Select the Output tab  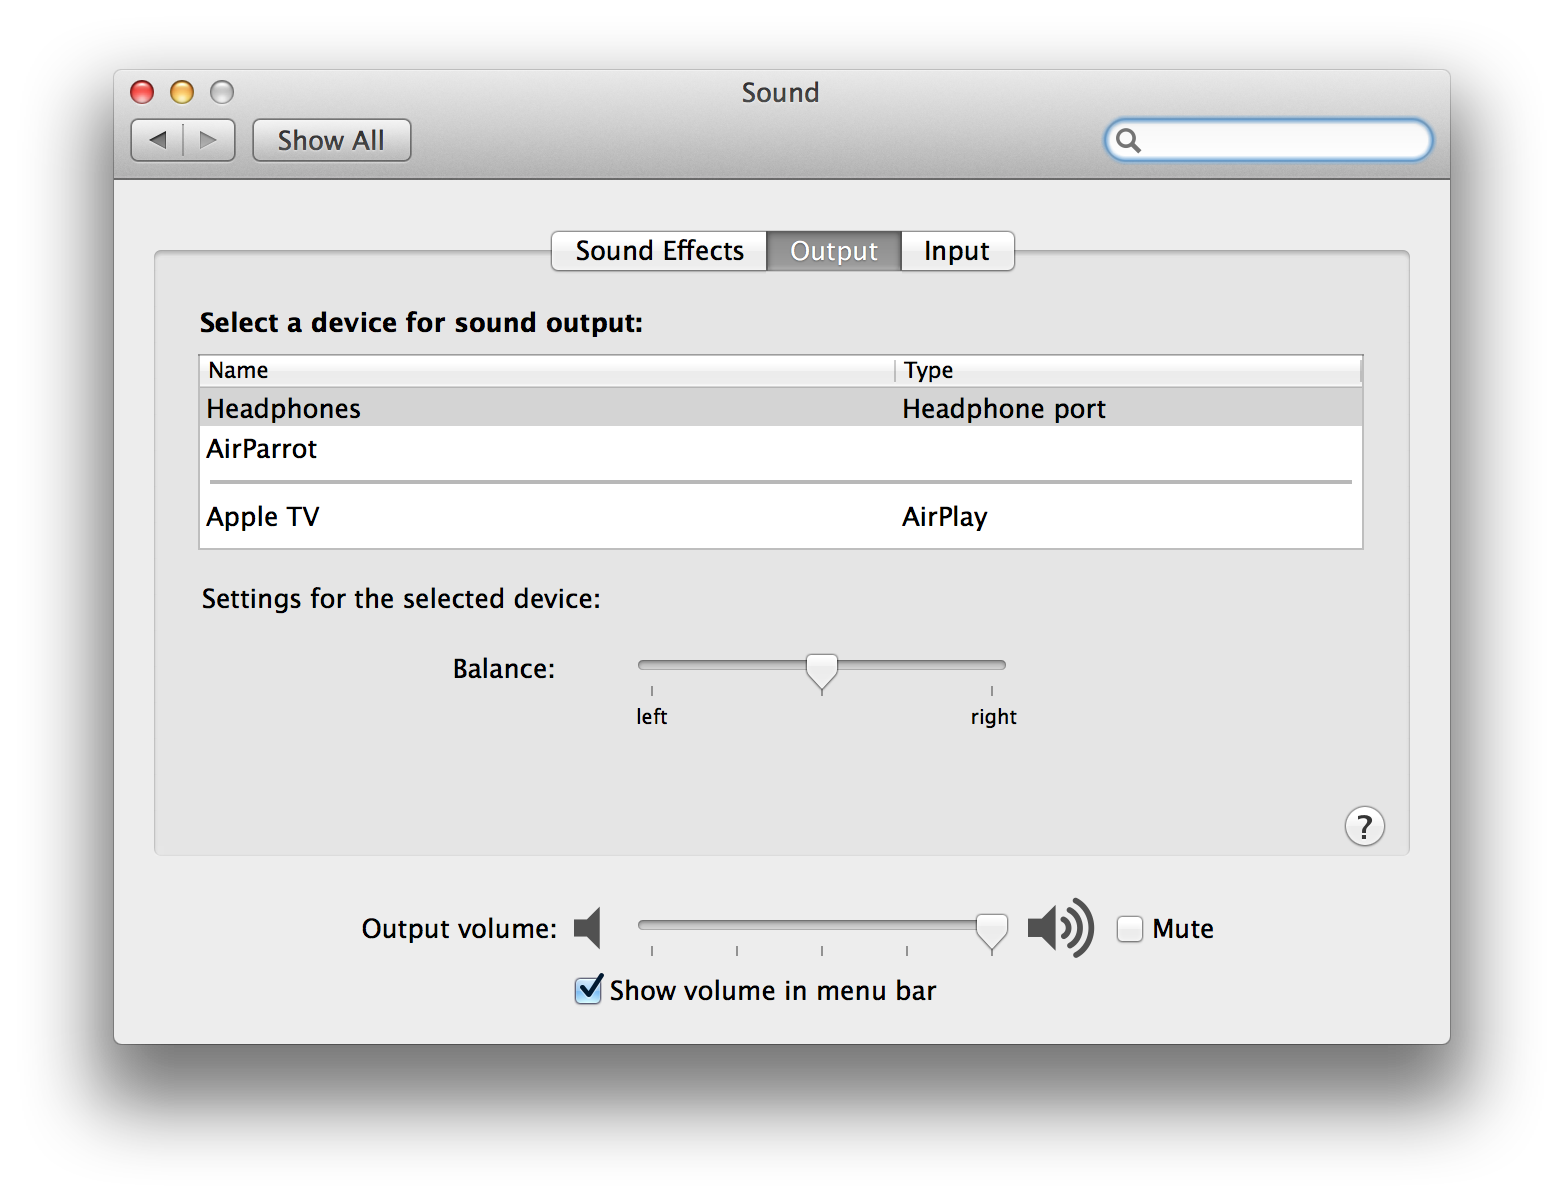click(834, 251)
